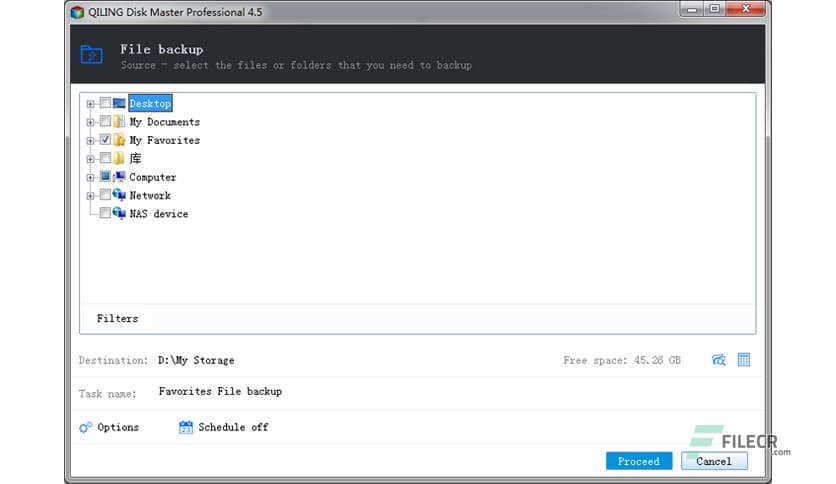
Task: Click the Proceed button
Action: [x=639, y=461]
